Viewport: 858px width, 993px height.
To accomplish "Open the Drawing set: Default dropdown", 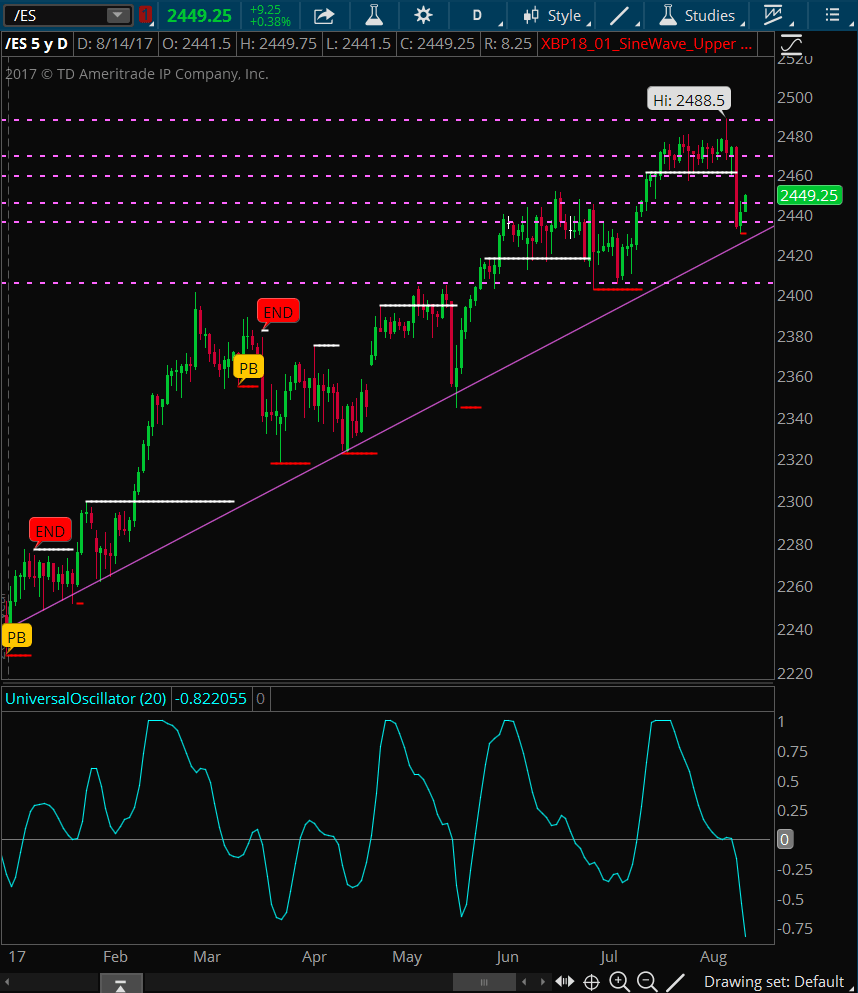I will pyautogui.click(x=773, y=982).
